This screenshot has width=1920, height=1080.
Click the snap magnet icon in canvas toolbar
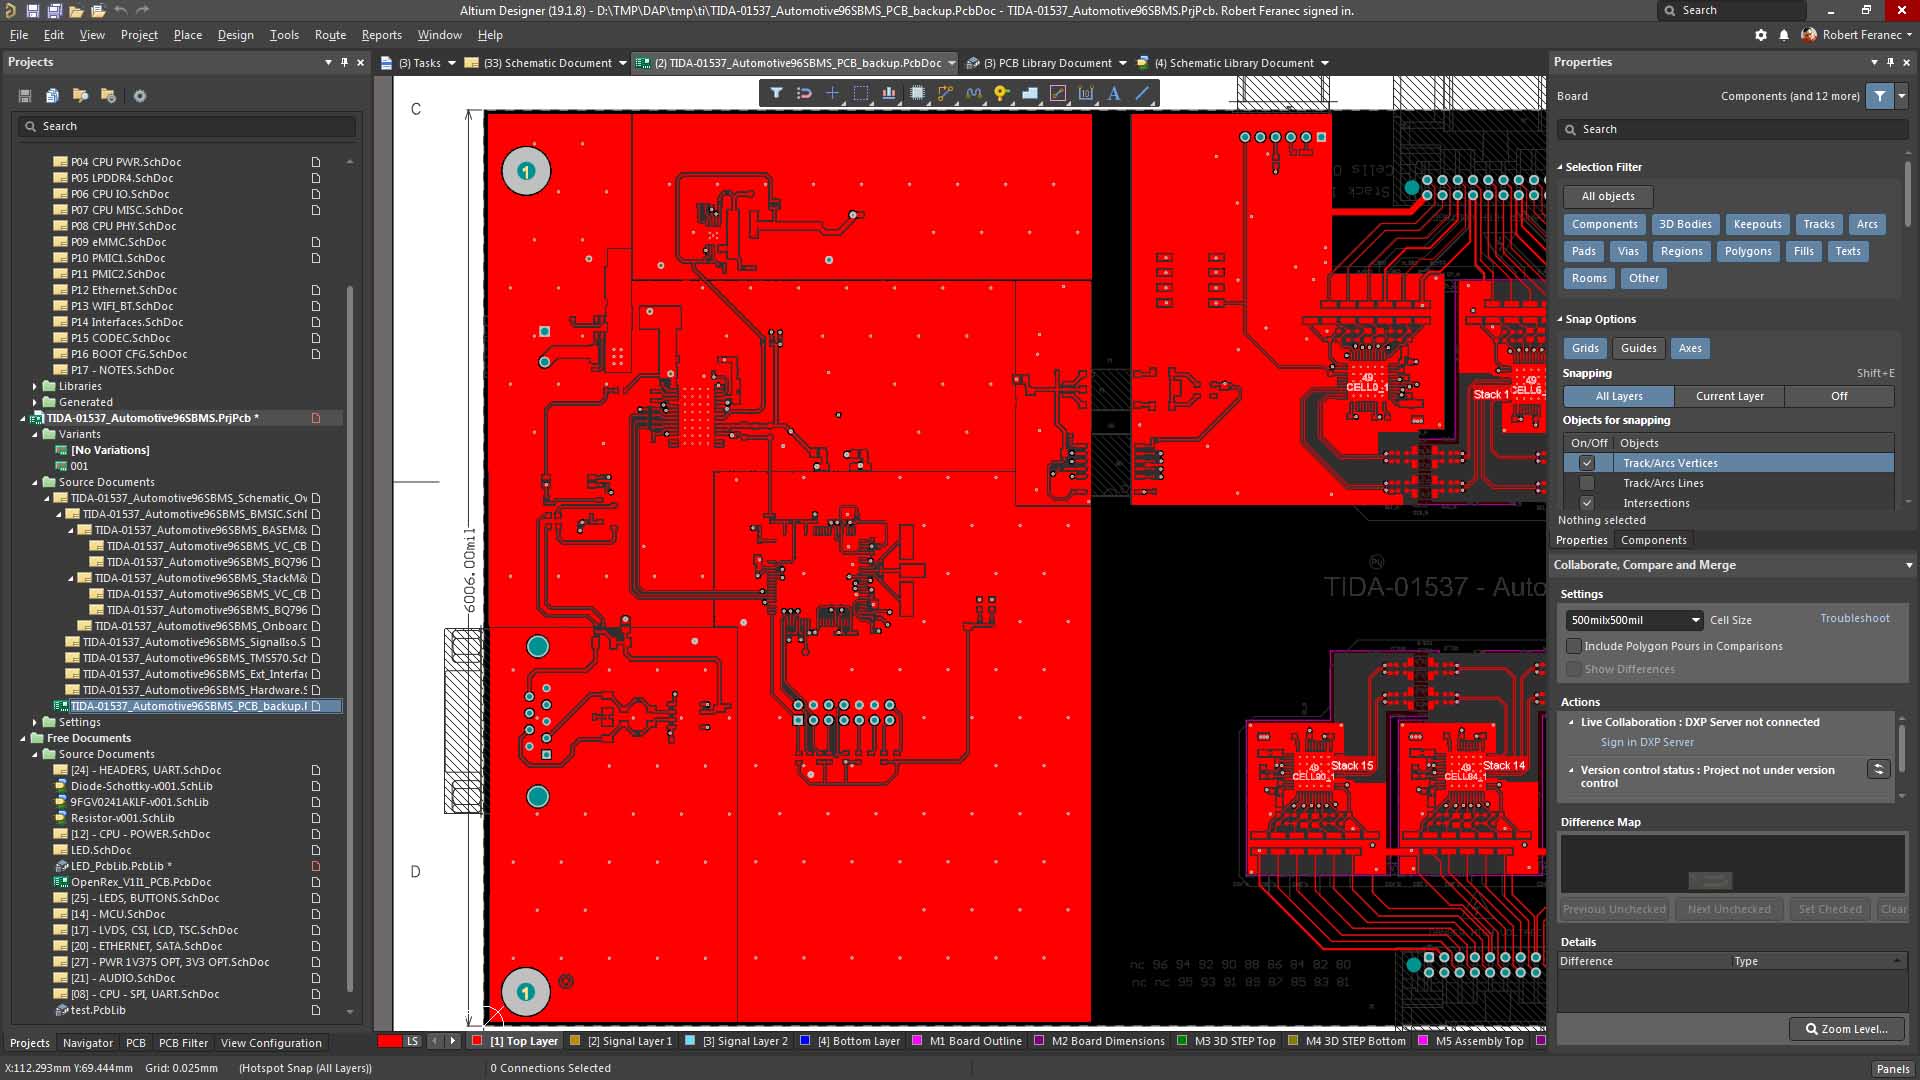pyautogui.click(x=804, y=93)
